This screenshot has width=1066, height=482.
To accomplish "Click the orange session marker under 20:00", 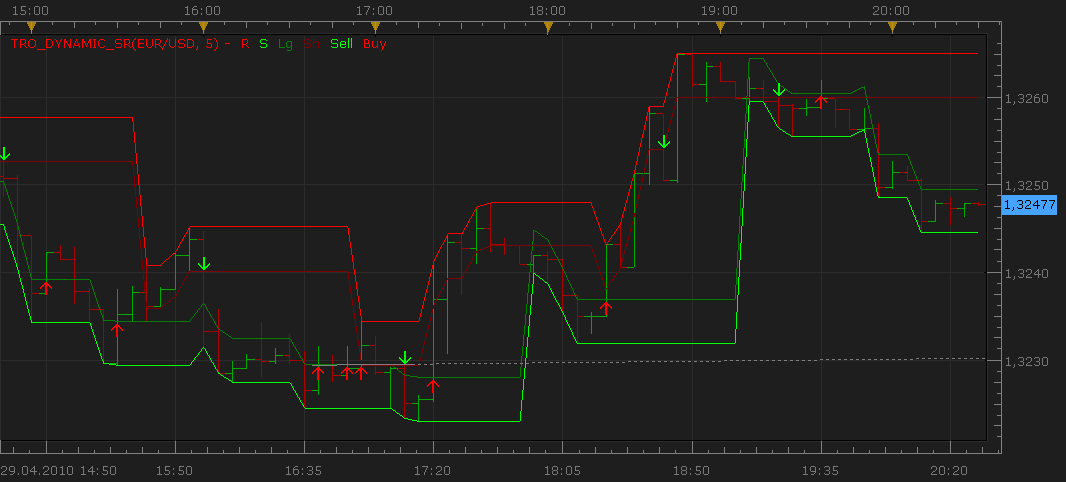I will tap(893, 27).
